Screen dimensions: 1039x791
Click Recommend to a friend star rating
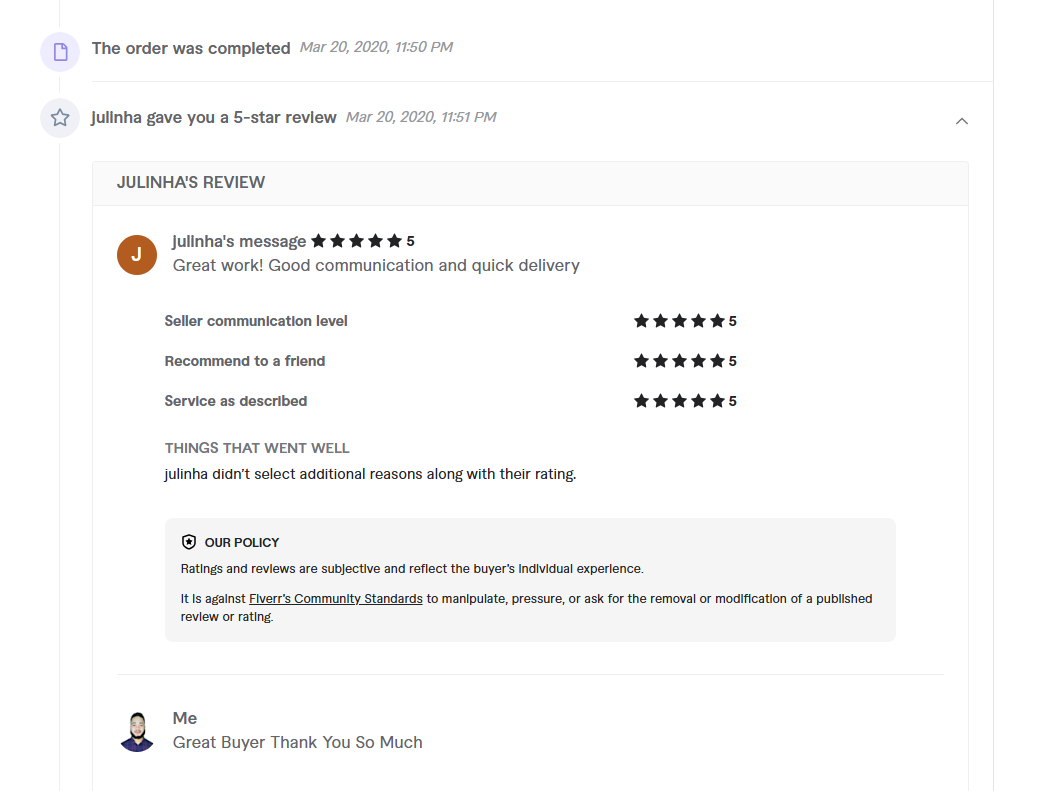(x=679, y=361)
